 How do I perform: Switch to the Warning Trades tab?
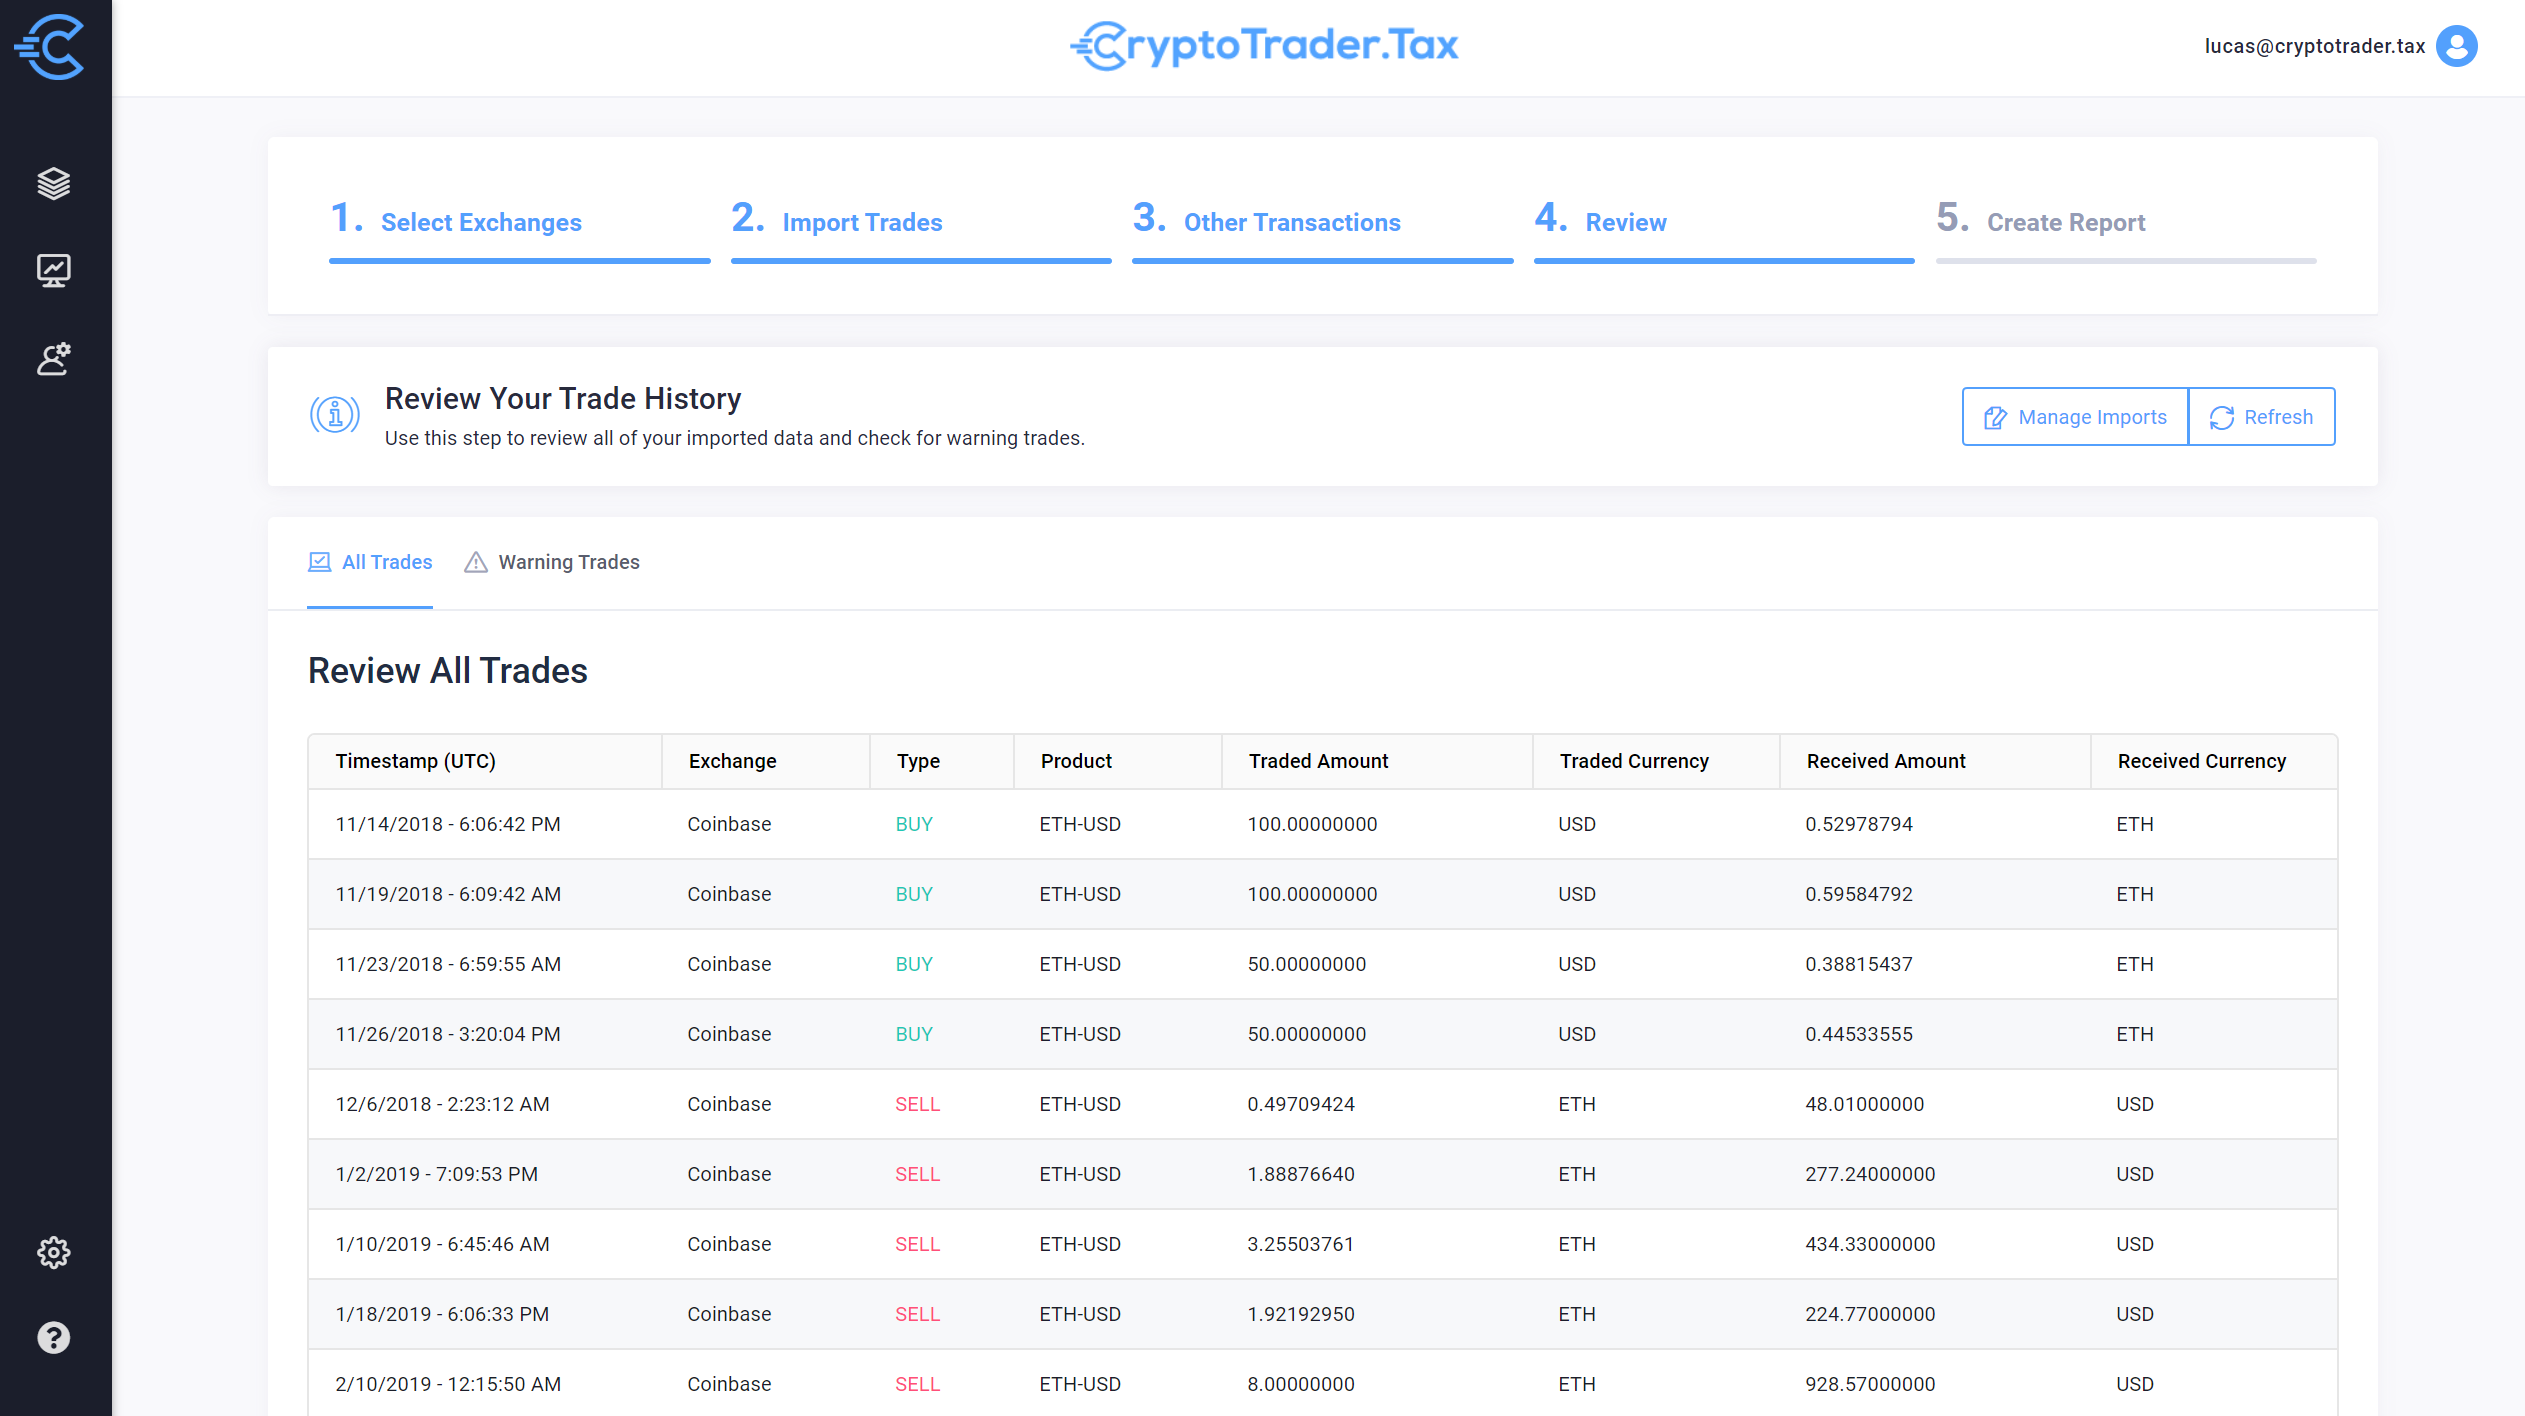(552, 562)
